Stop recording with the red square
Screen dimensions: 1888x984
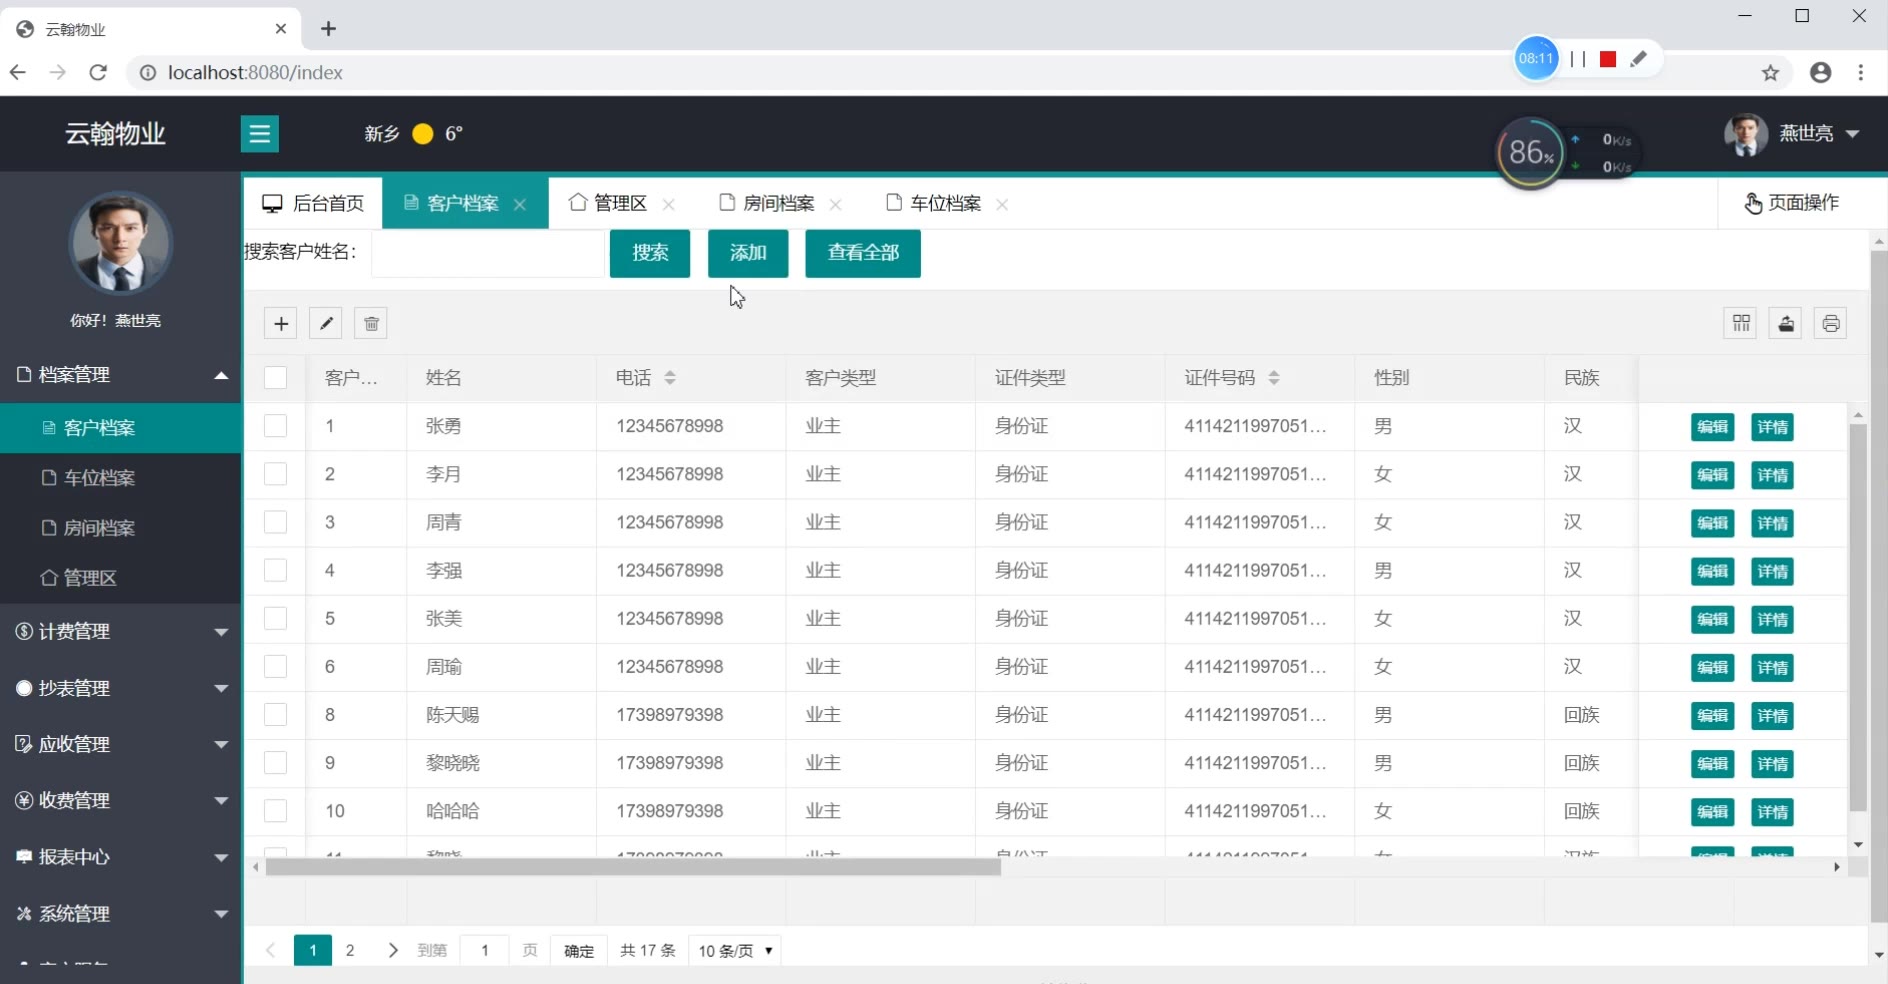(1608, 59)
